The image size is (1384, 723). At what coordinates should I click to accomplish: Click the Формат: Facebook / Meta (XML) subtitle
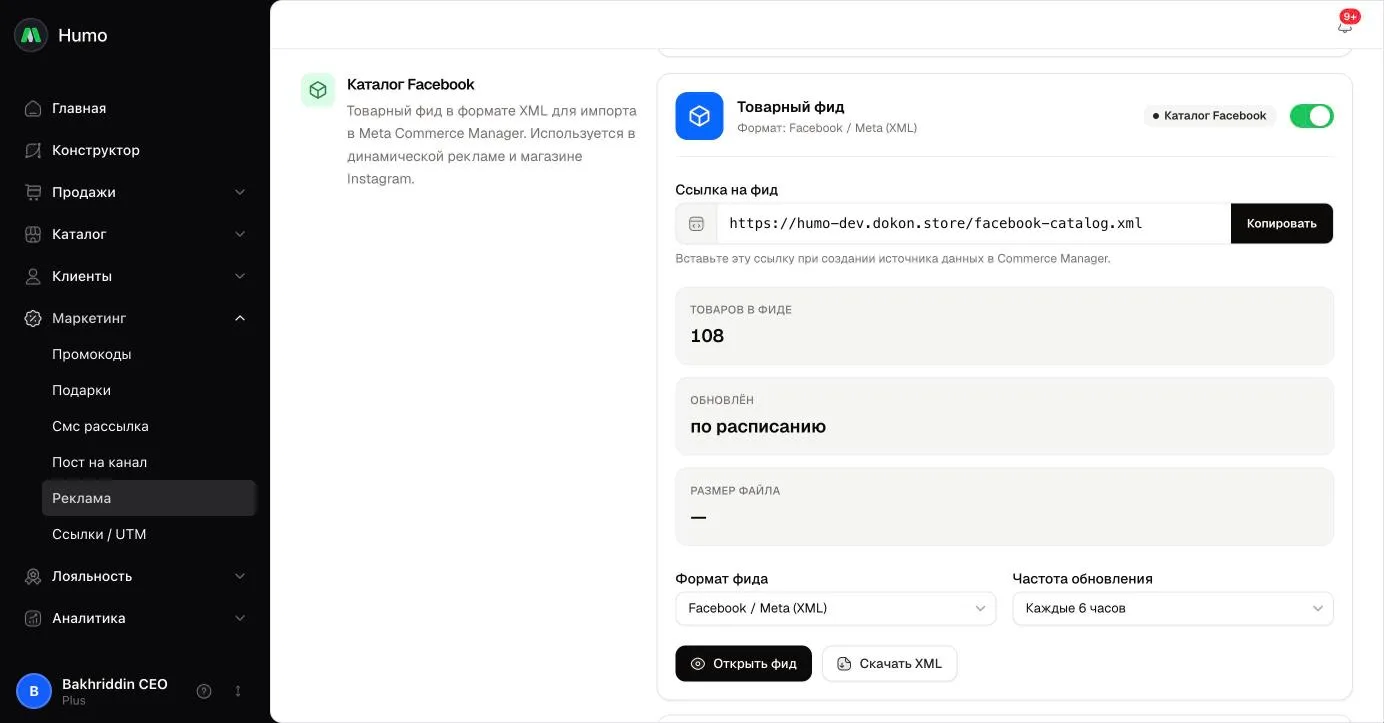click(827, 128)
